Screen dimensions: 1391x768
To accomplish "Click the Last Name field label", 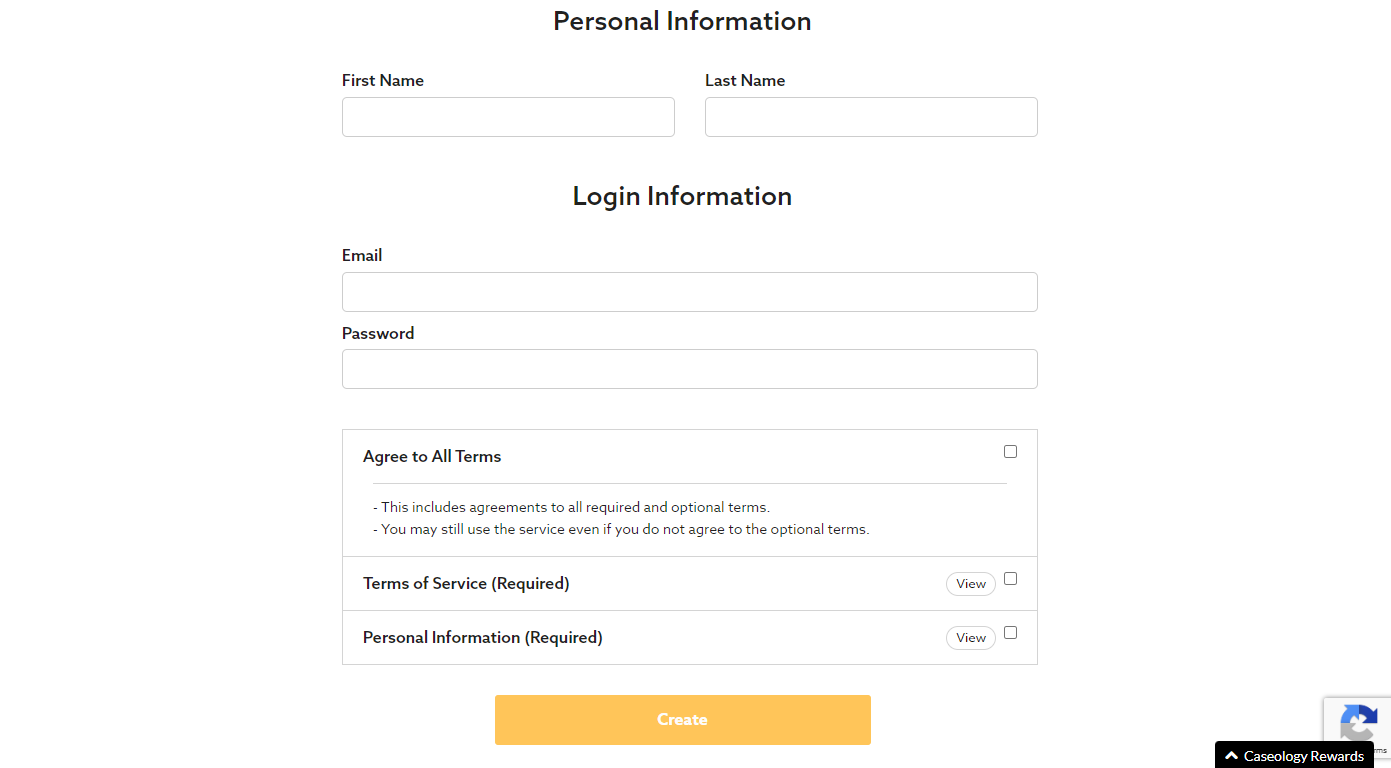I will [745, 80].
